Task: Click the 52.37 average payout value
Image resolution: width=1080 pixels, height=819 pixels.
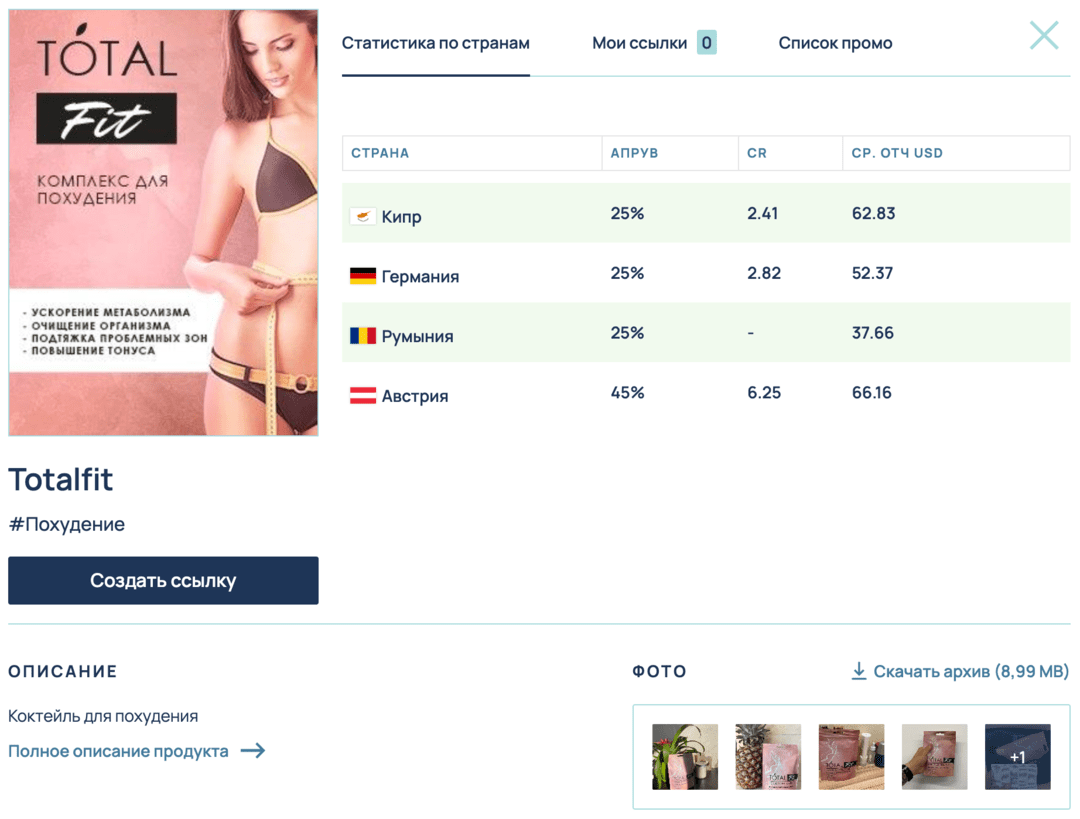Action: coord(872,273)
